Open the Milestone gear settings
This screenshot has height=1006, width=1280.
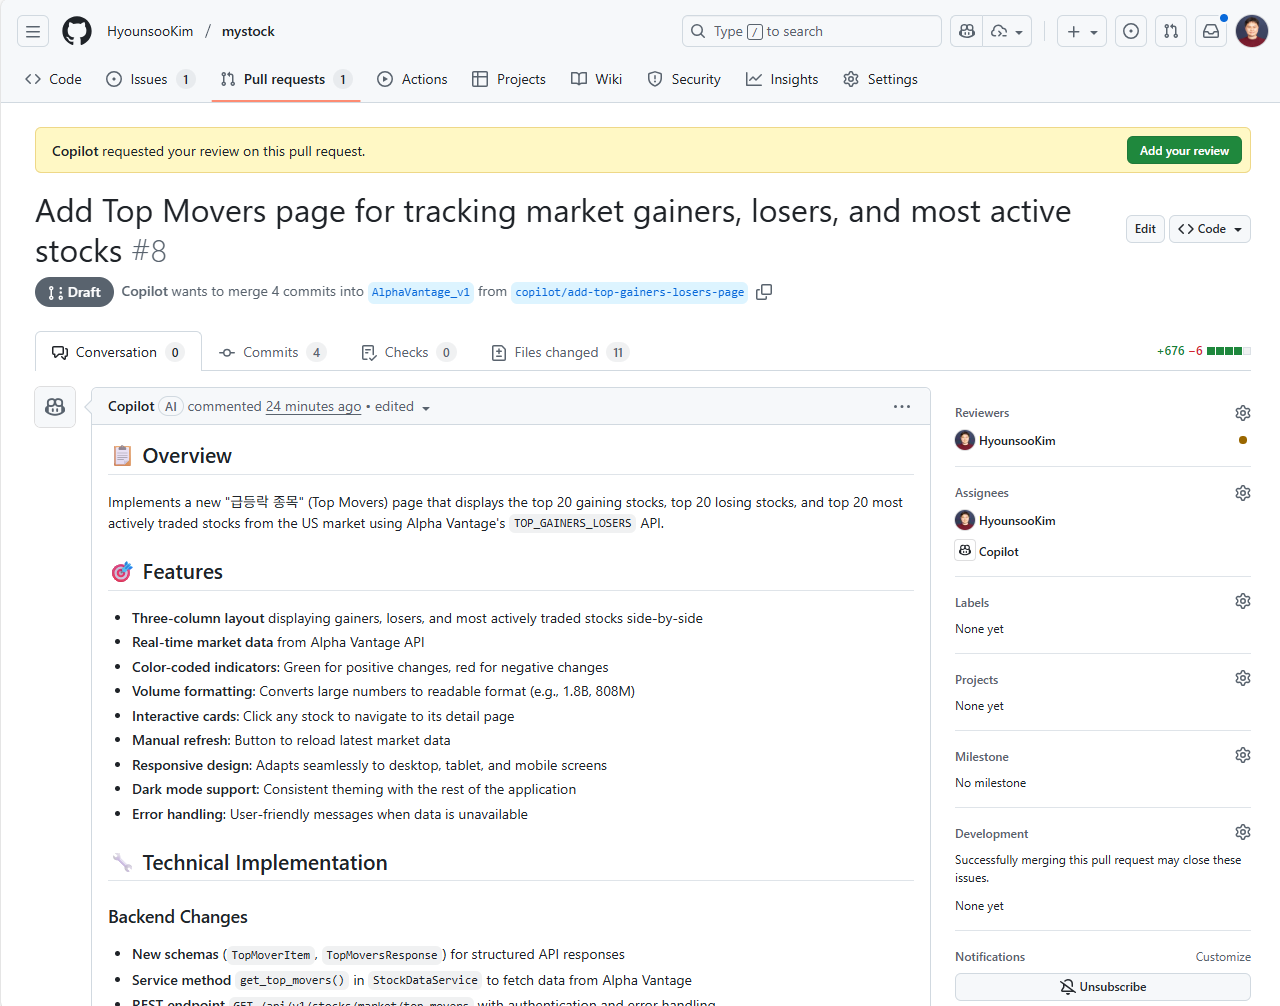(1242, 755)
